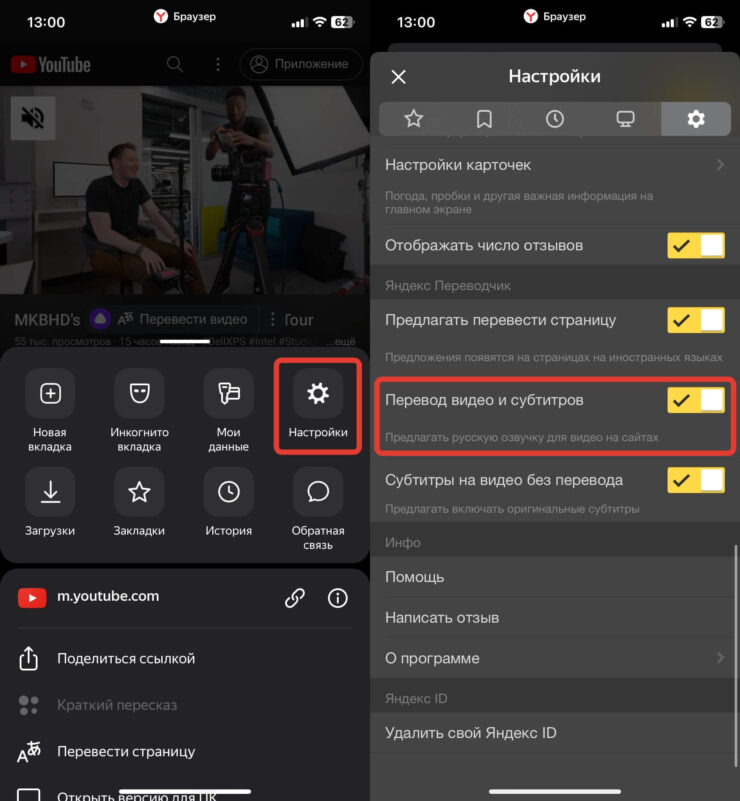Tap Новая вкладка plus icon
Screen dimensions: 740x801
50,394
